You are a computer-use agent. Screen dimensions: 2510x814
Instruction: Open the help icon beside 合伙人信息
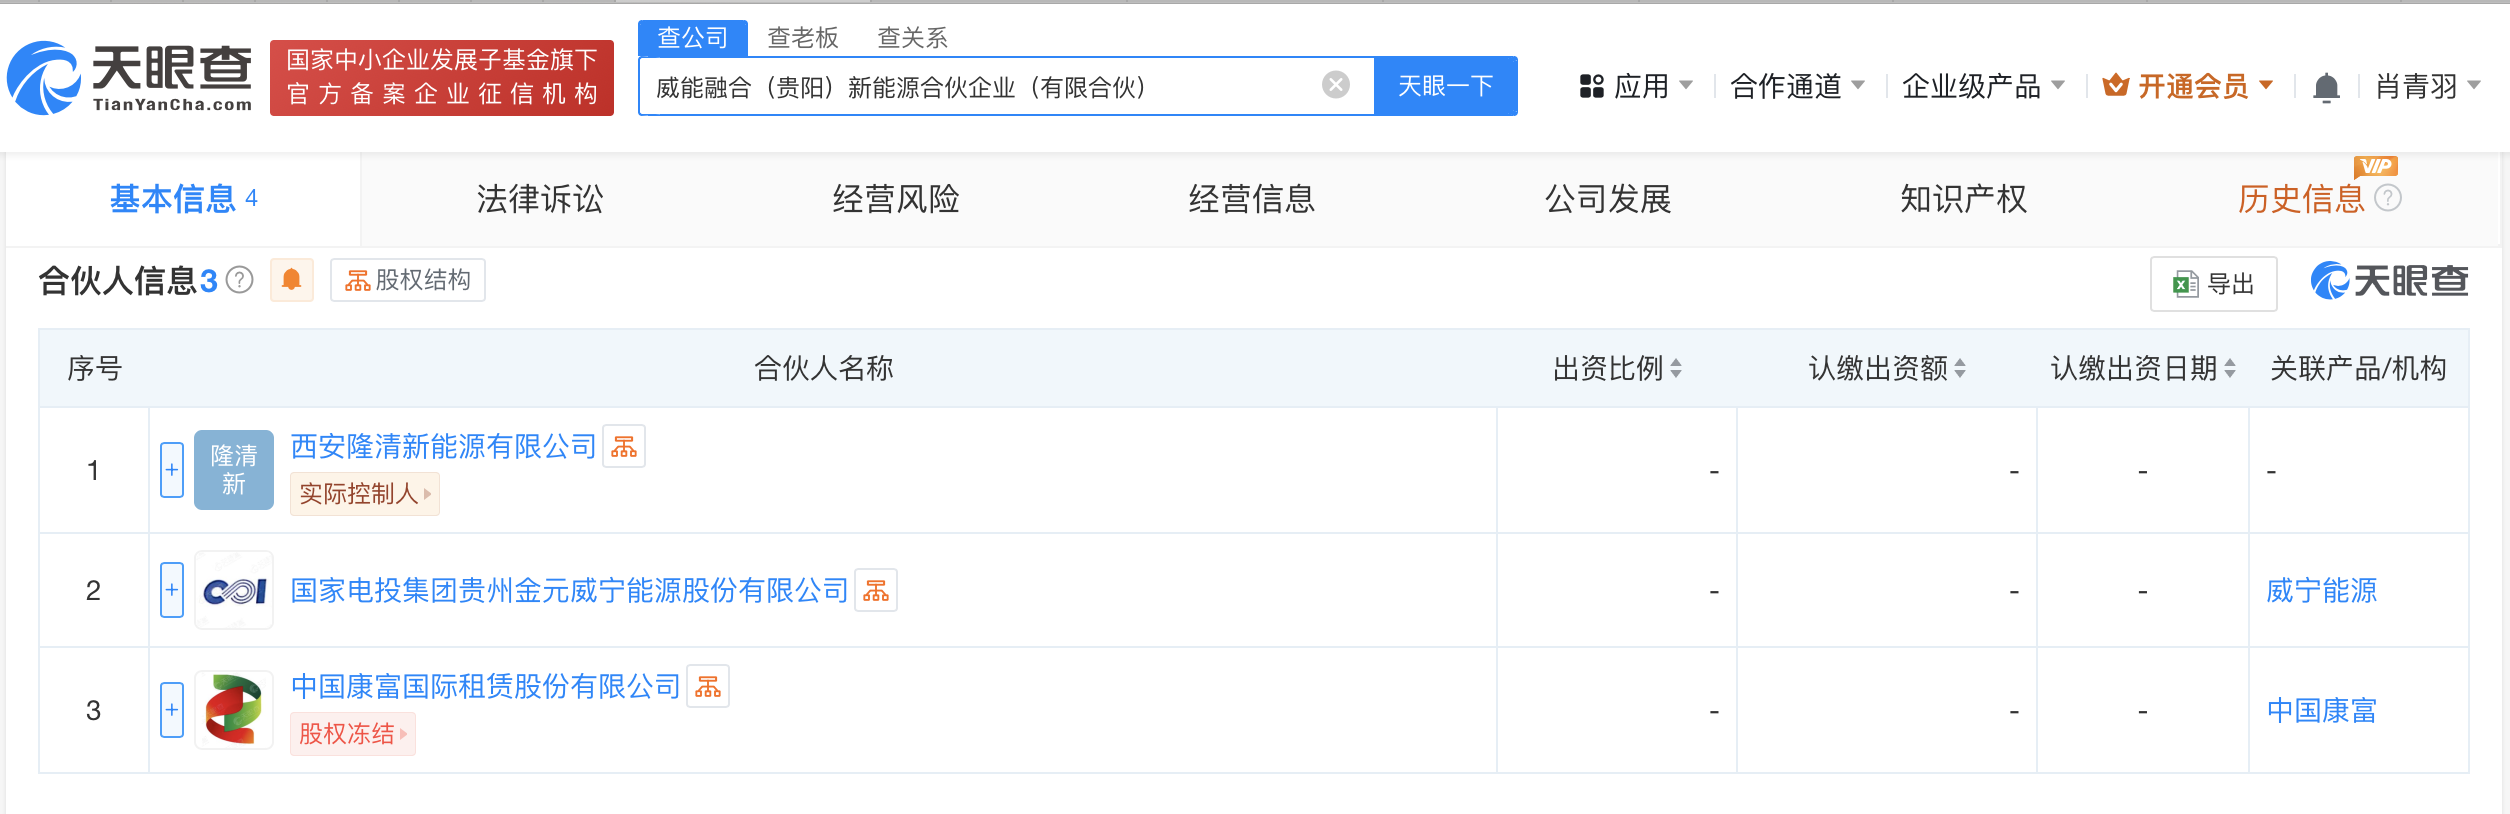[240, 280]
